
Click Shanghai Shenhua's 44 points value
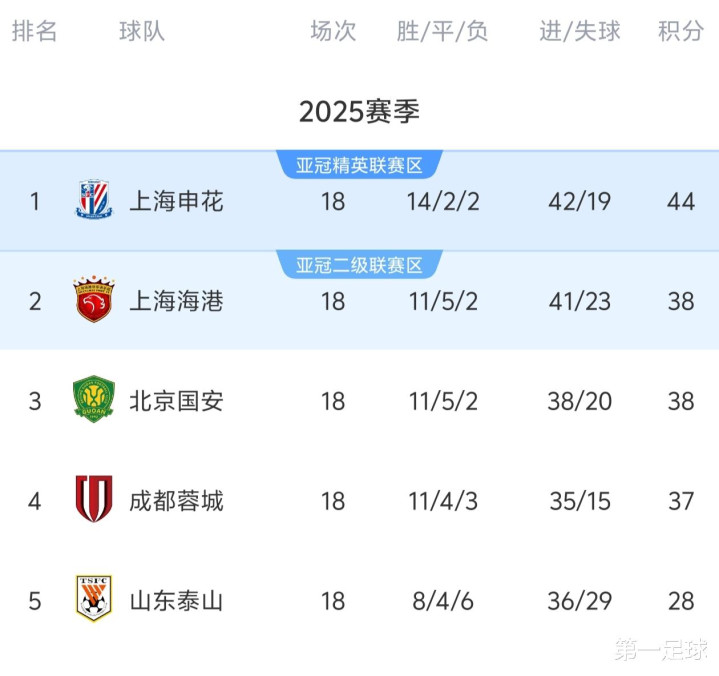(681, 201)
